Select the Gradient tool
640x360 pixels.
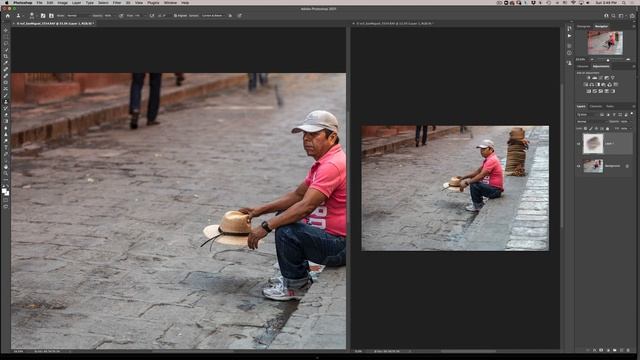tap(6, 121)
